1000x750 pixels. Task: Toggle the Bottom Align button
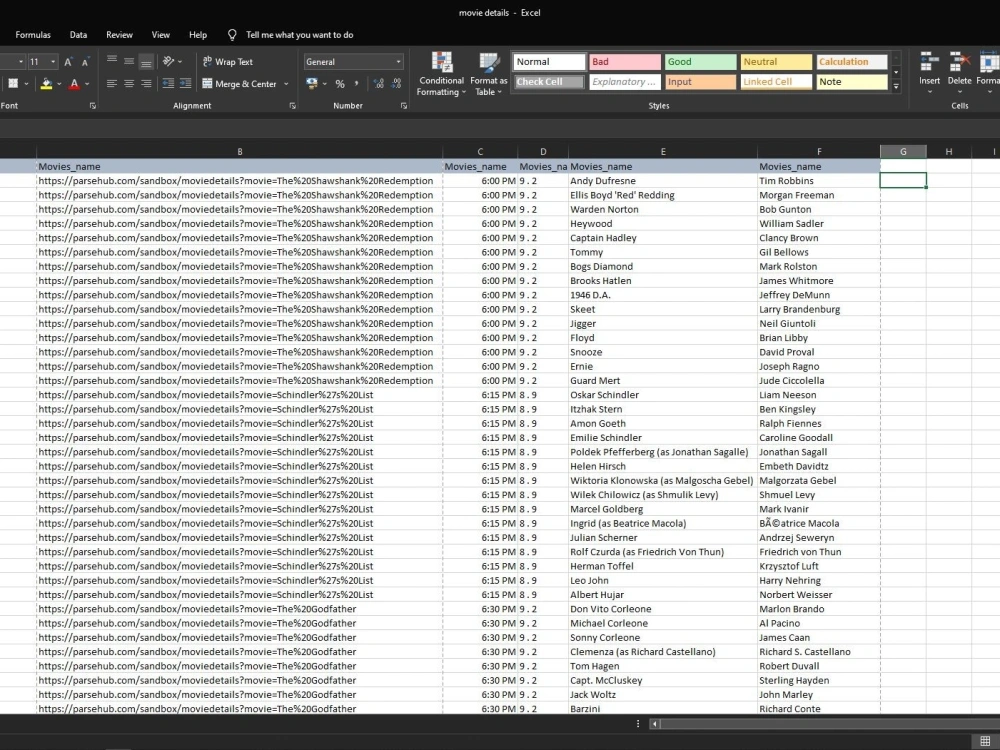[x=146, y=62]
